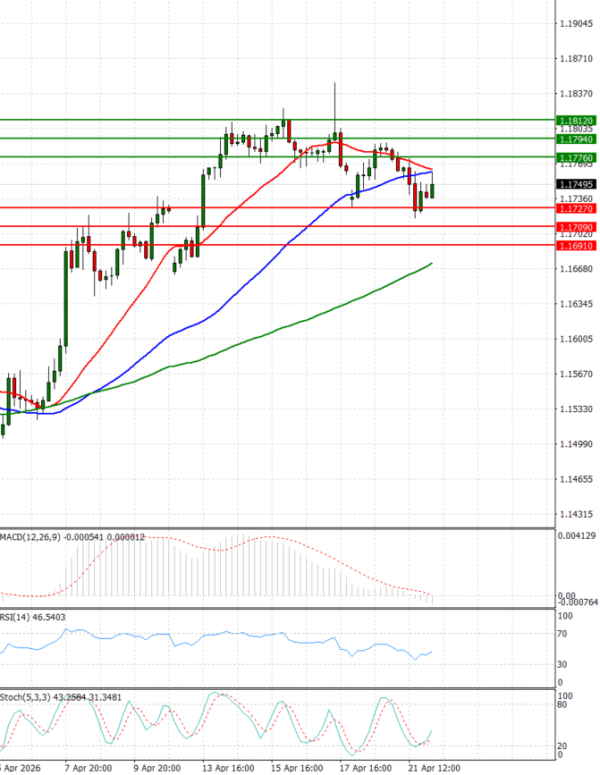Click the 1.17270 red support label
The image size is (600, 775).
point(576,208)
